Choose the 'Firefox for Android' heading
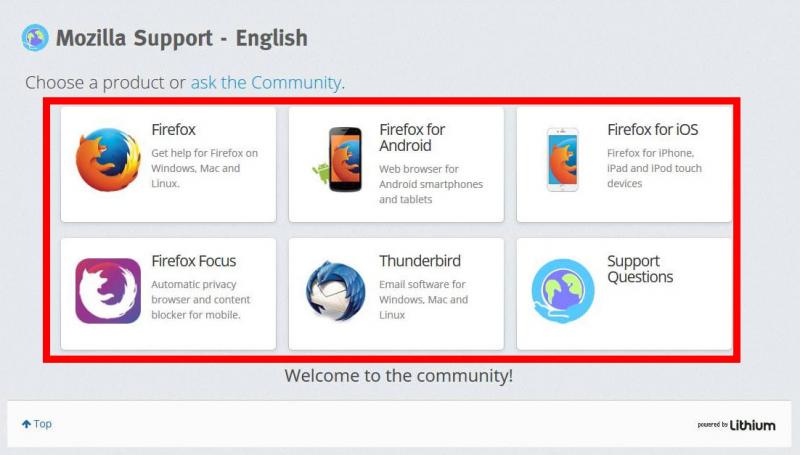Image resolution: width=800 pixels, height=455 pixels. pyautogui.click(x=412, y=137)
